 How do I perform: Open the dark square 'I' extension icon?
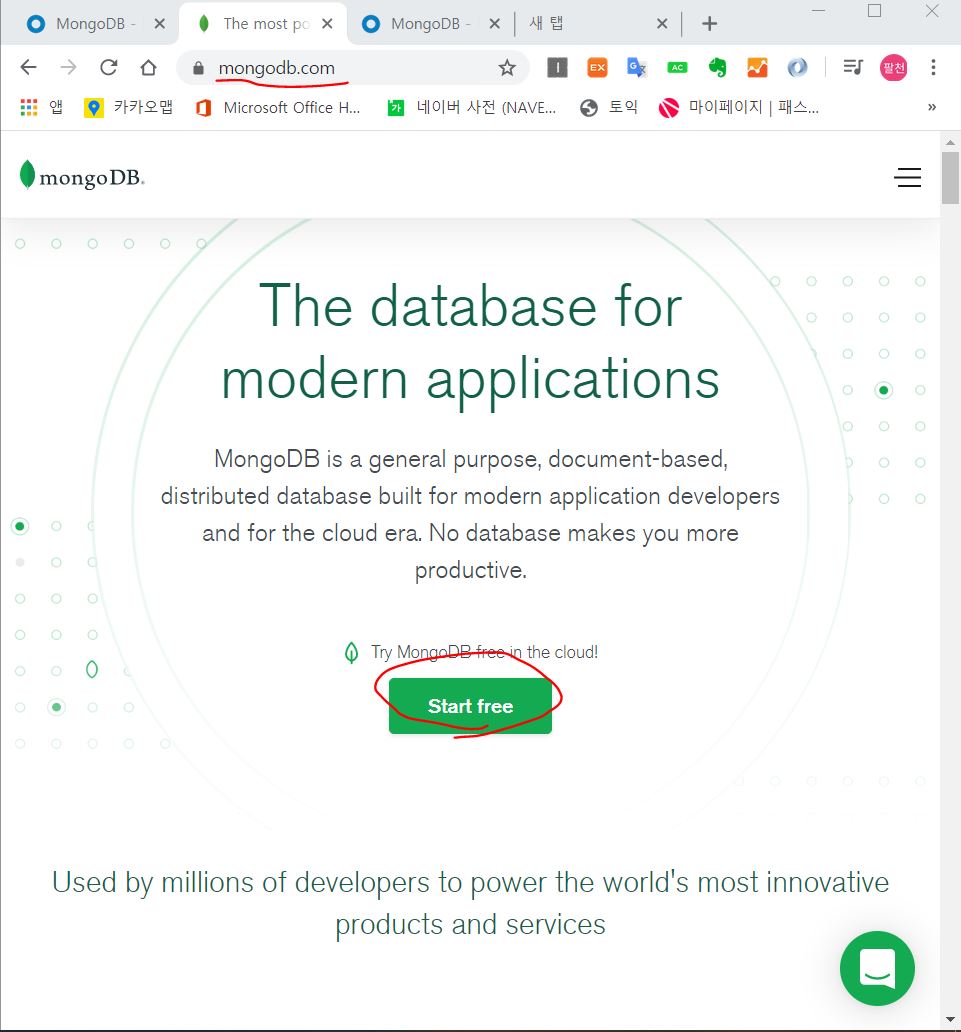click(x=557, y=67)
